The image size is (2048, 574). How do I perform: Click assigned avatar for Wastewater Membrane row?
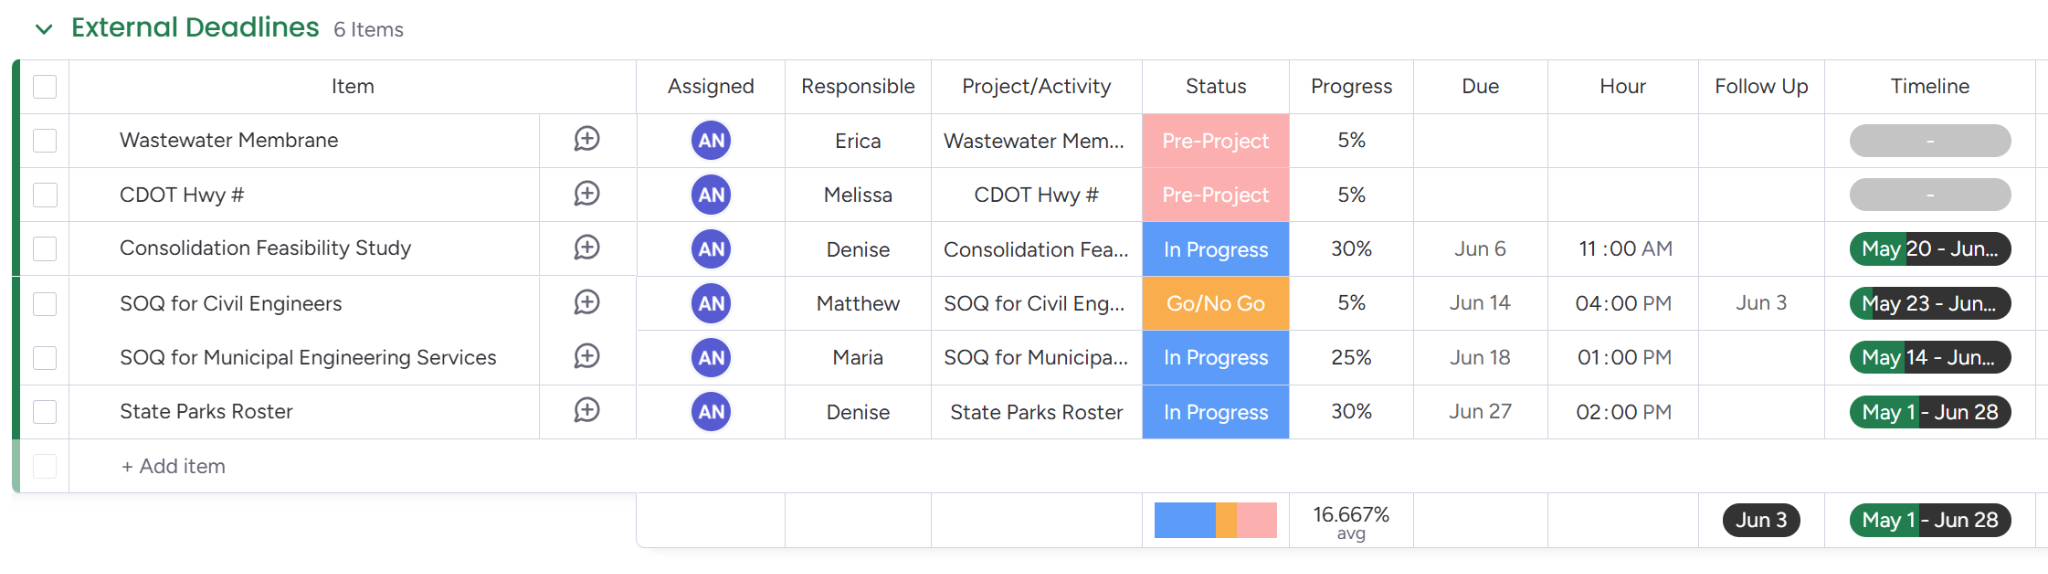tap(711, 141)
